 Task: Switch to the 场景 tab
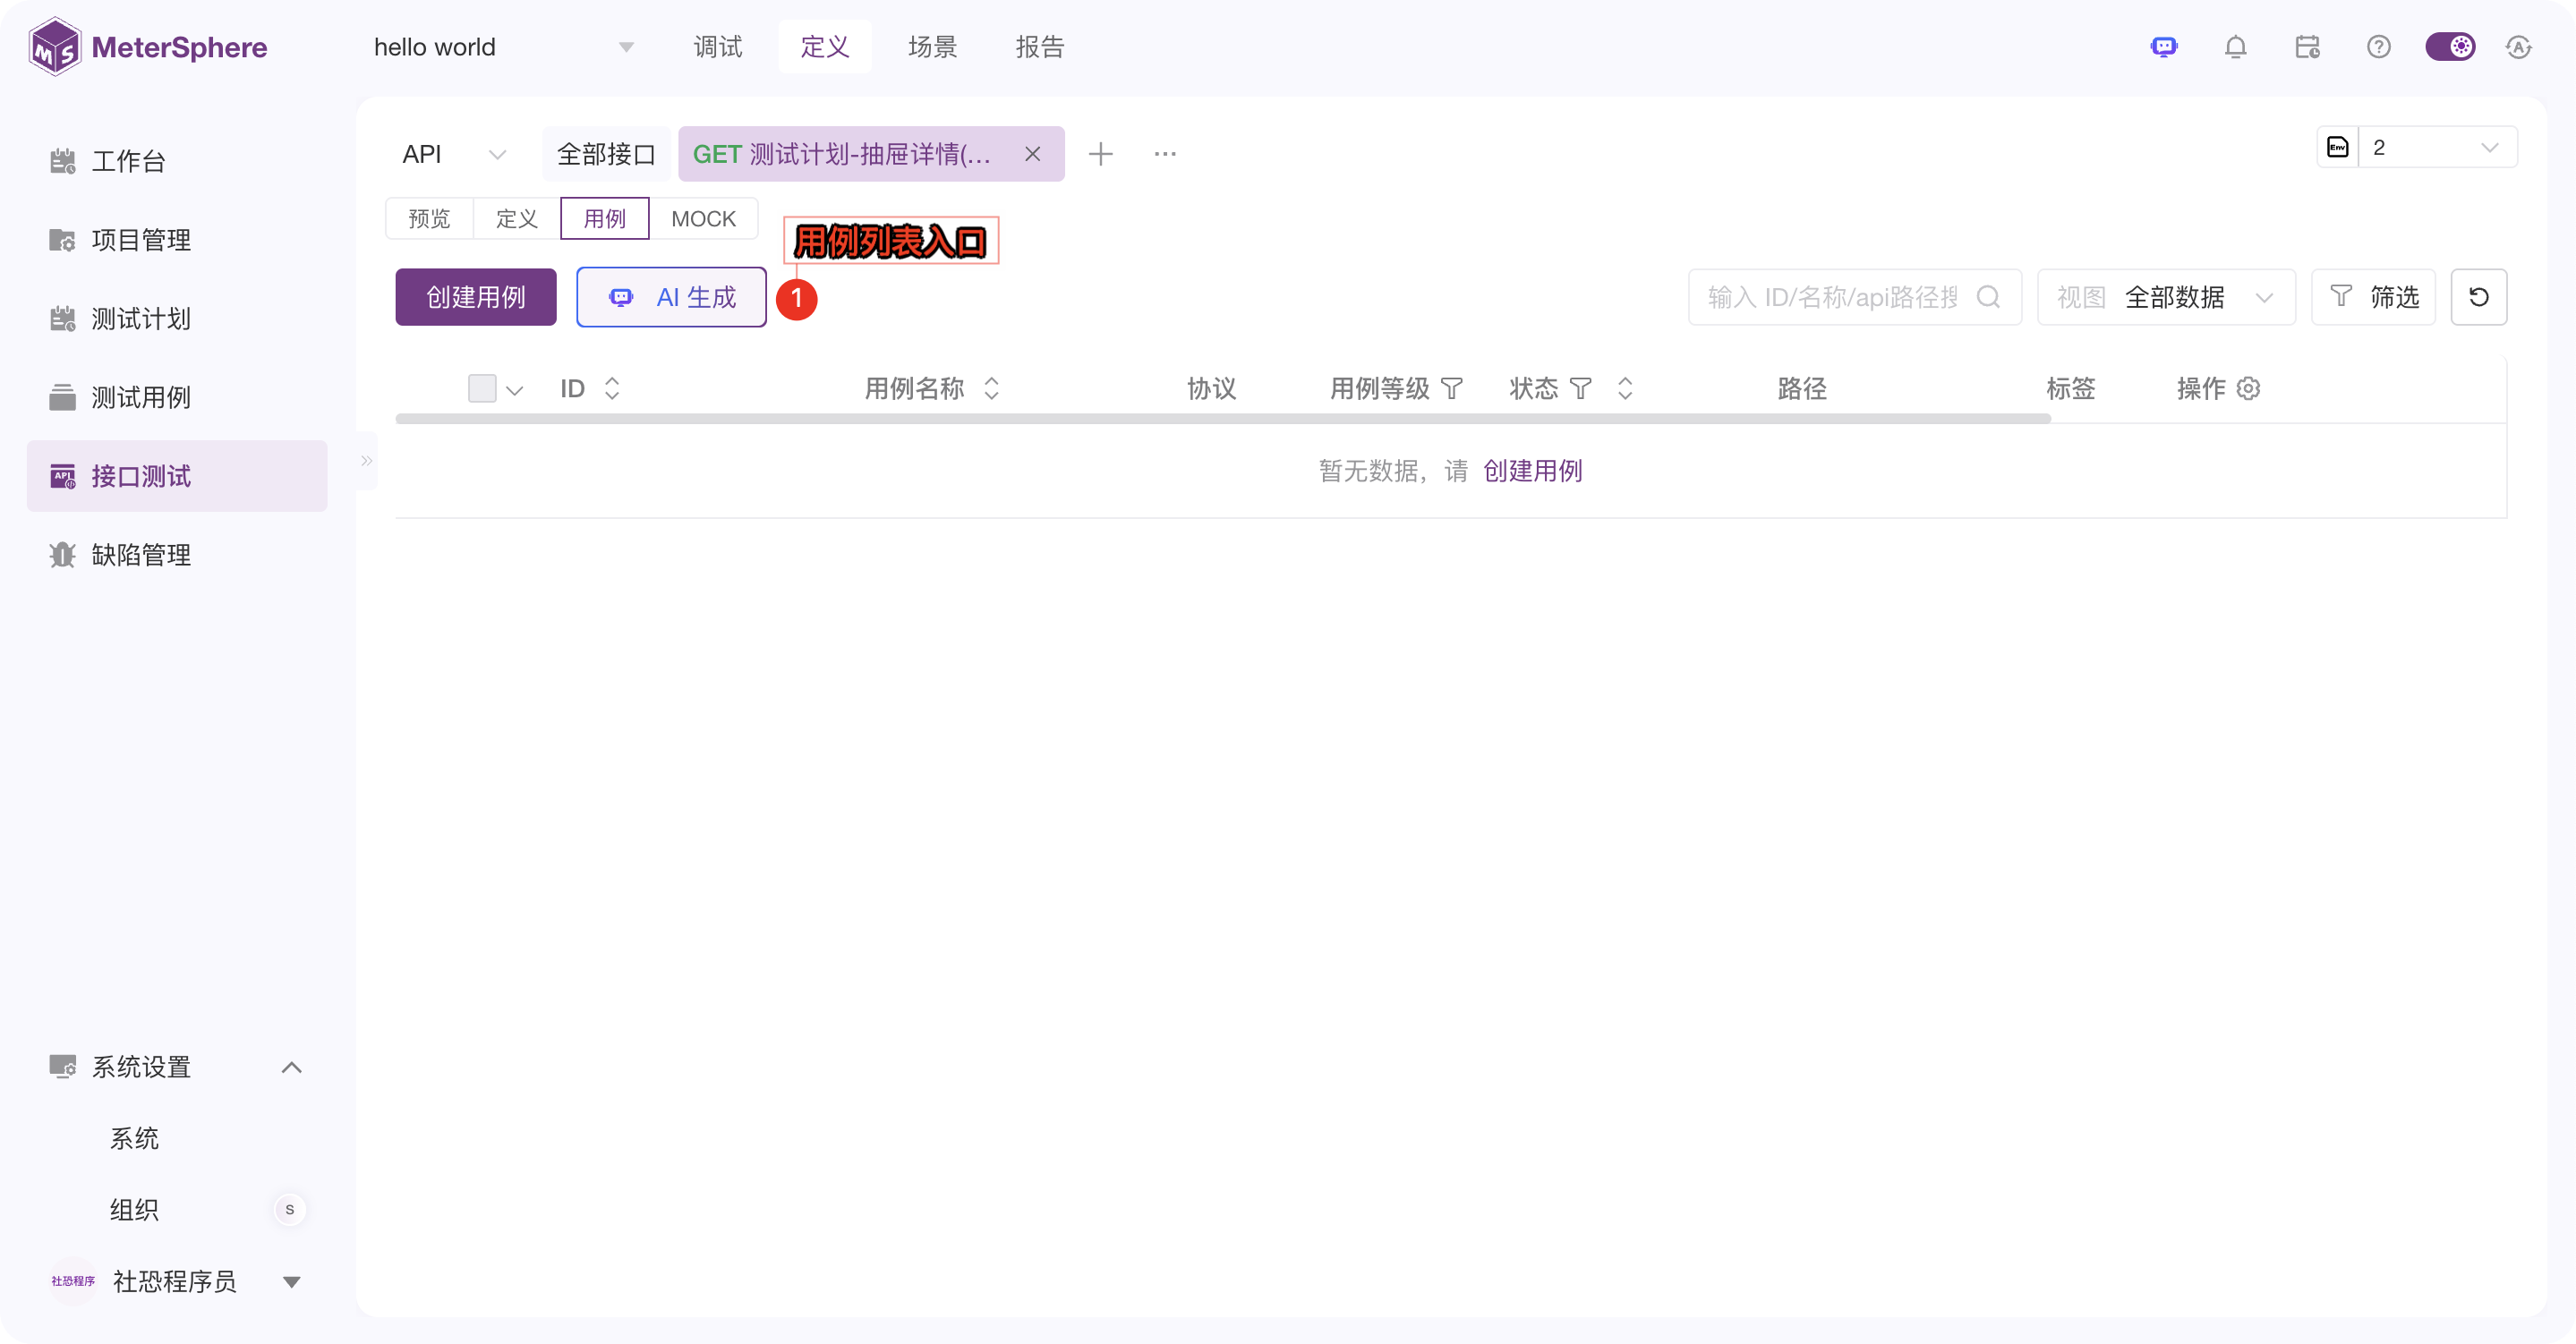[932, 47]
